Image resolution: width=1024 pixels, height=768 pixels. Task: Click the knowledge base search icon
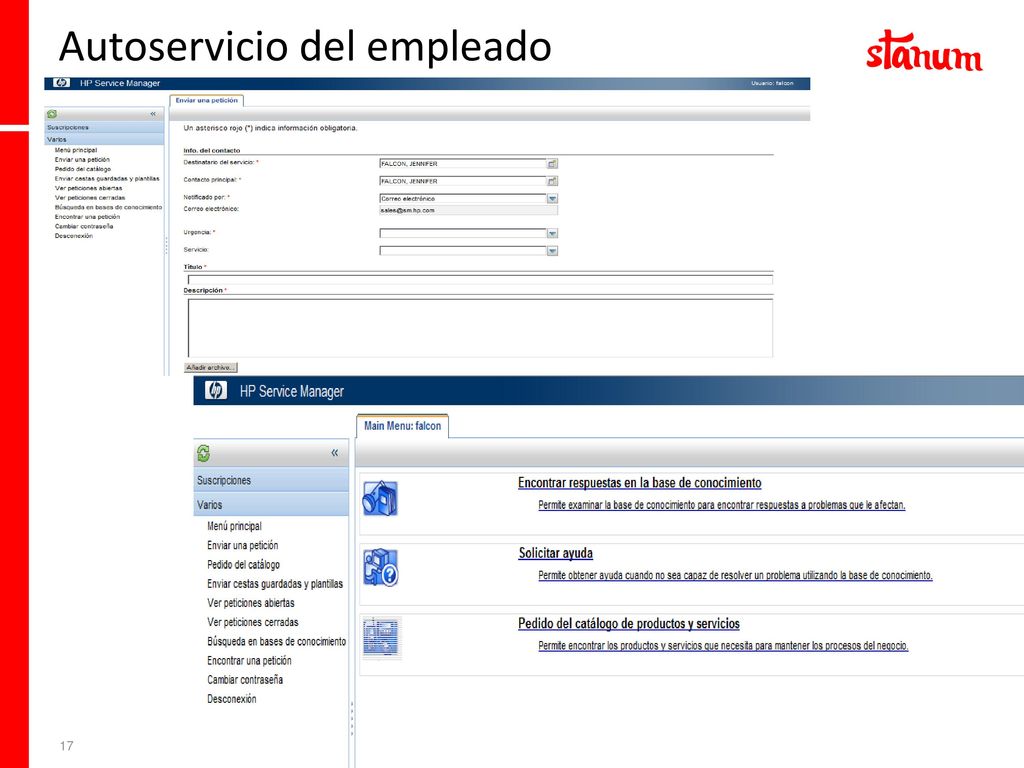coord(380,498)
